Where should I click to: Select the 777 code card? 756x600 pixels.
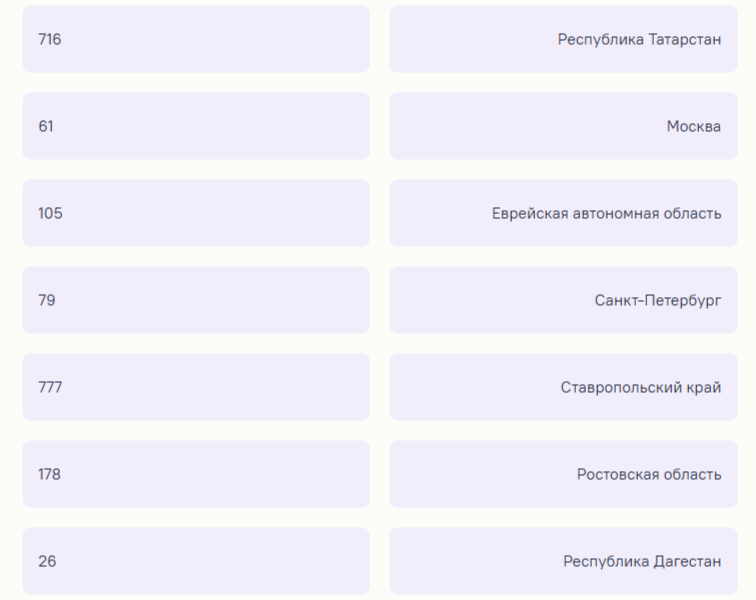(x=196, y=387)
